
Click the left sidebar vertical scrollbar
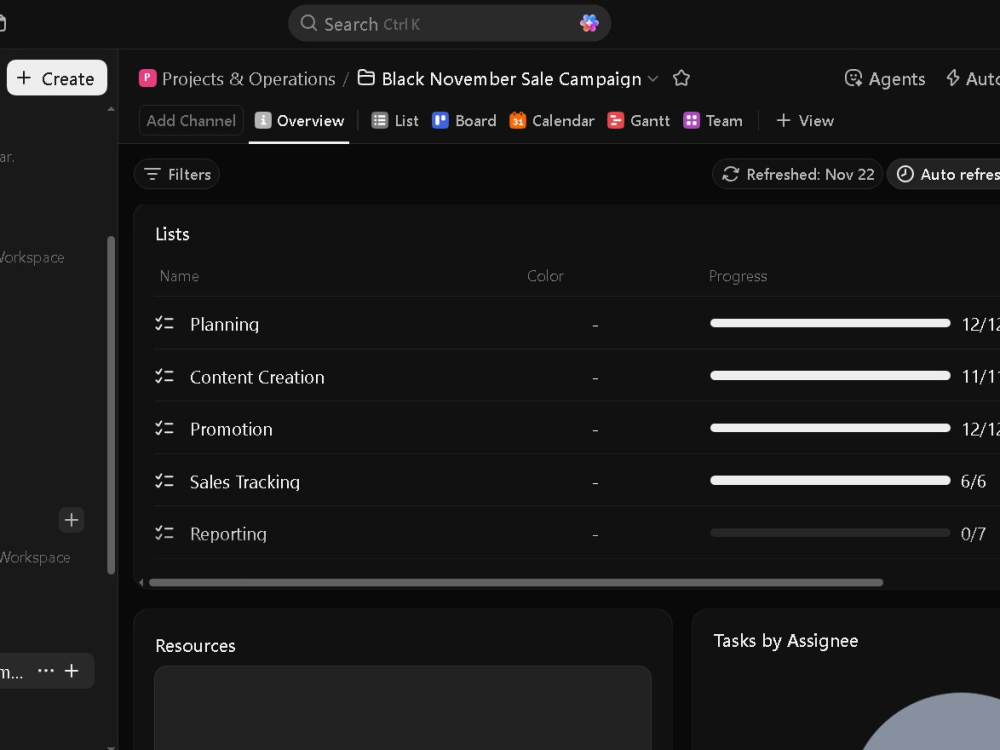(x=111, y=405)
